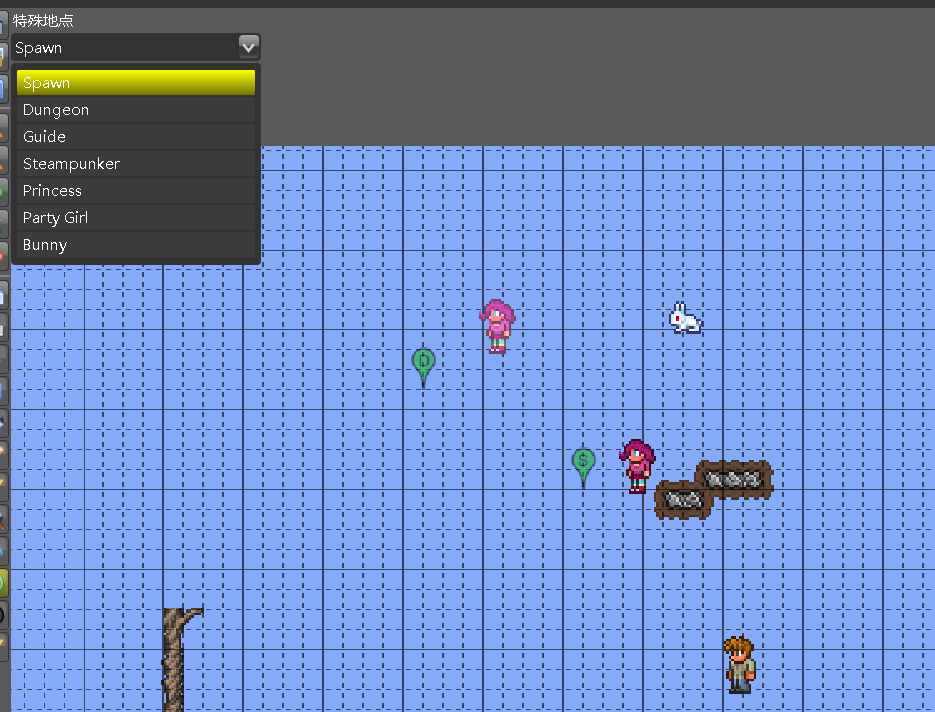Click the 特殊地点 panel label
Screen dimensions: 935x712
click(43, 20)
